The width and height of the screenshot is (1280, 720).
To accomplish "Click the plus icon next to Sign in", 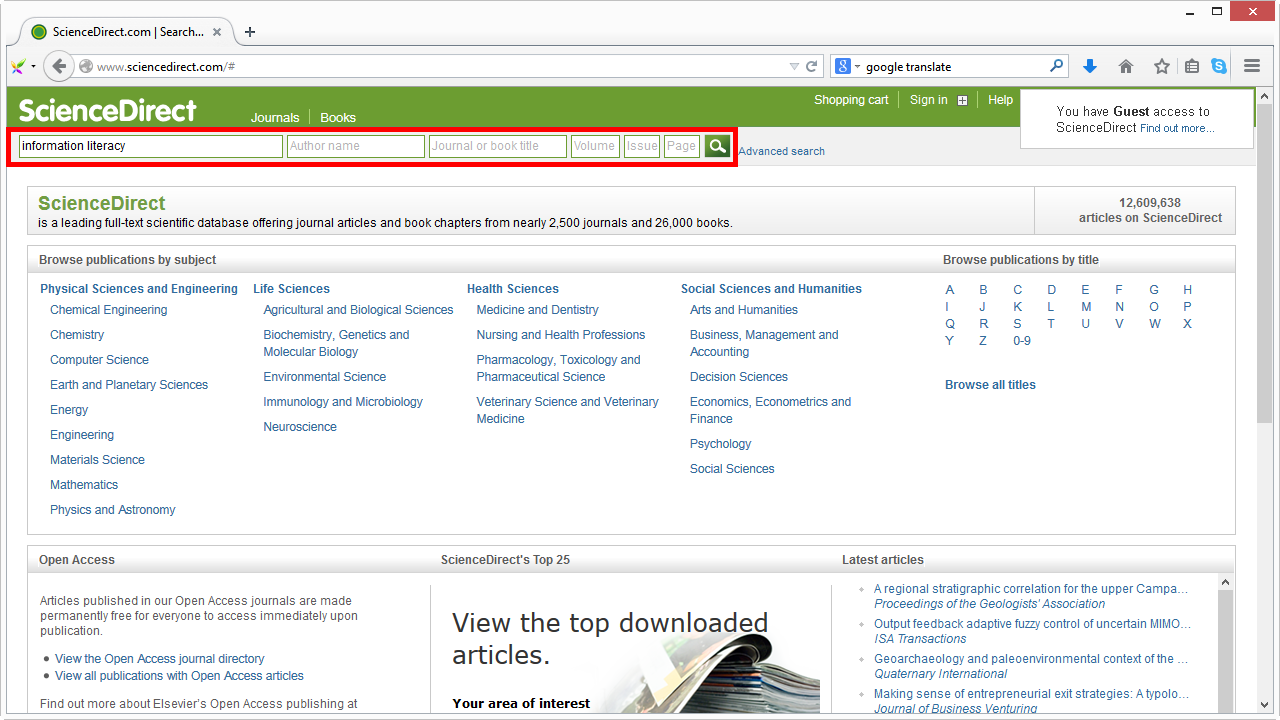I will [962, 100].
